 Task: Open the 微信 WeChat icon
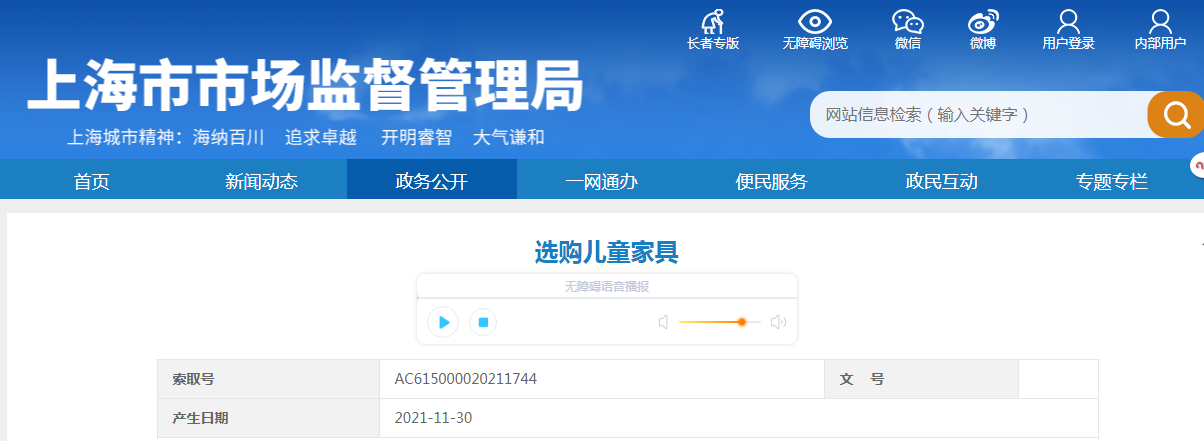(908, 22)
